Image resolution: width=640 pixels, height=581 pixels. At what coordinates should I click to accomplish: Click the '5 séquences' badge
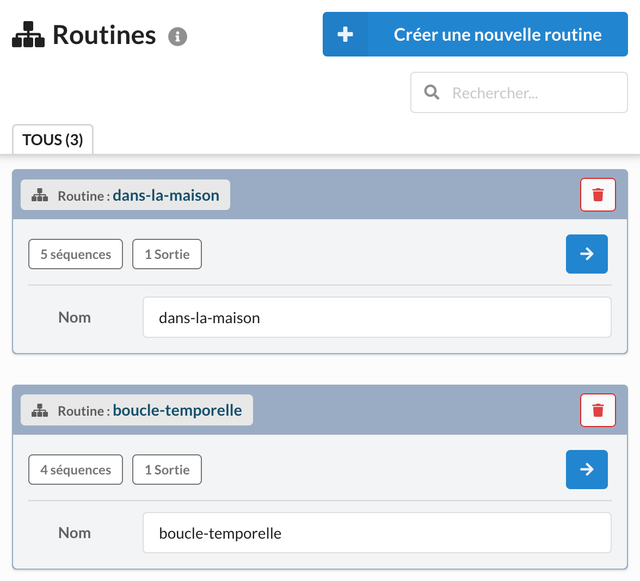coord(76,254)
